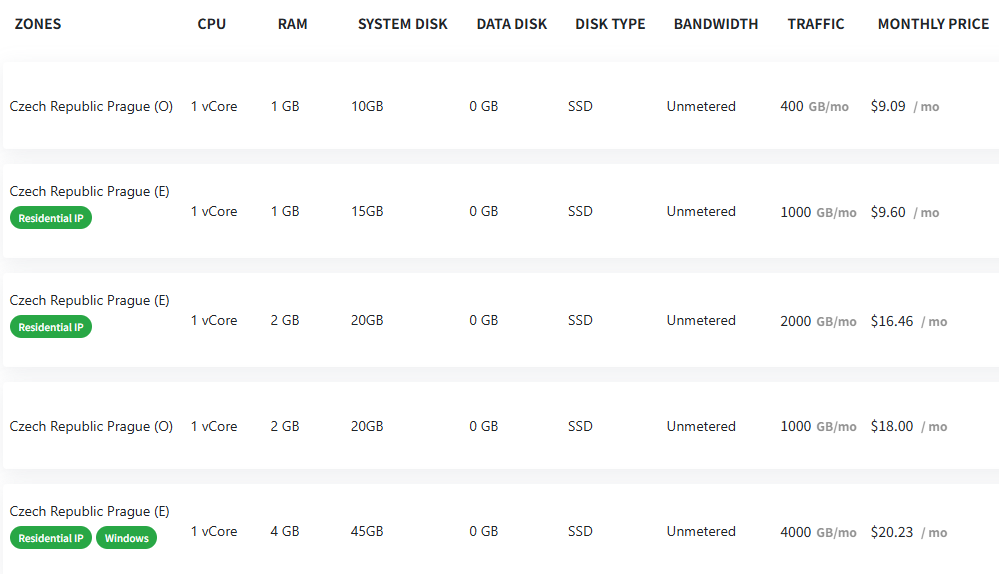The width and height of the screenshot is (999, 574).
Task: Sort by the CPU column header
Action: tap(212, 24)
